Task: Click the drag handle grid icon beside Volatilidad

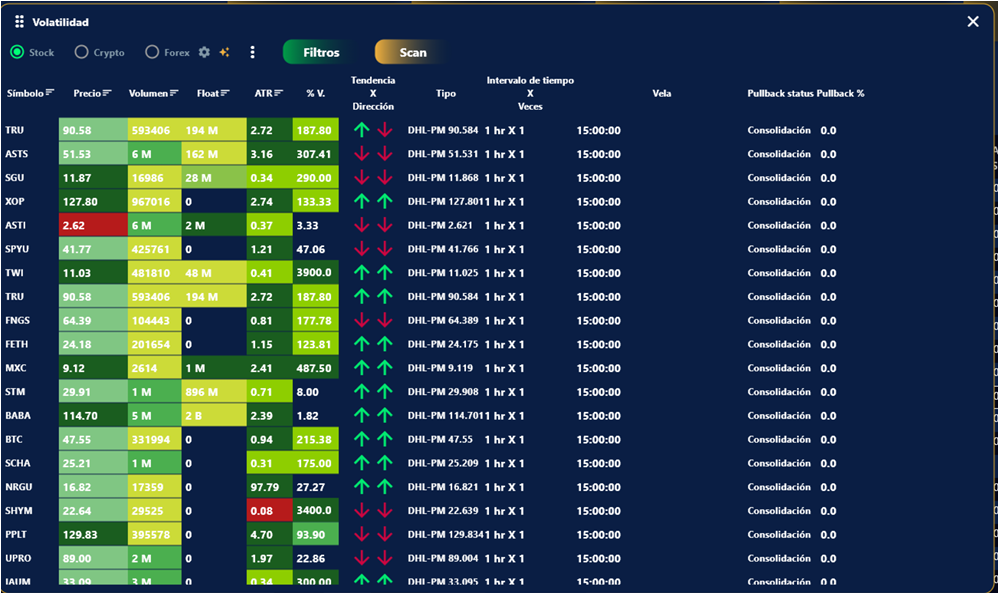Action: [19, 22]
